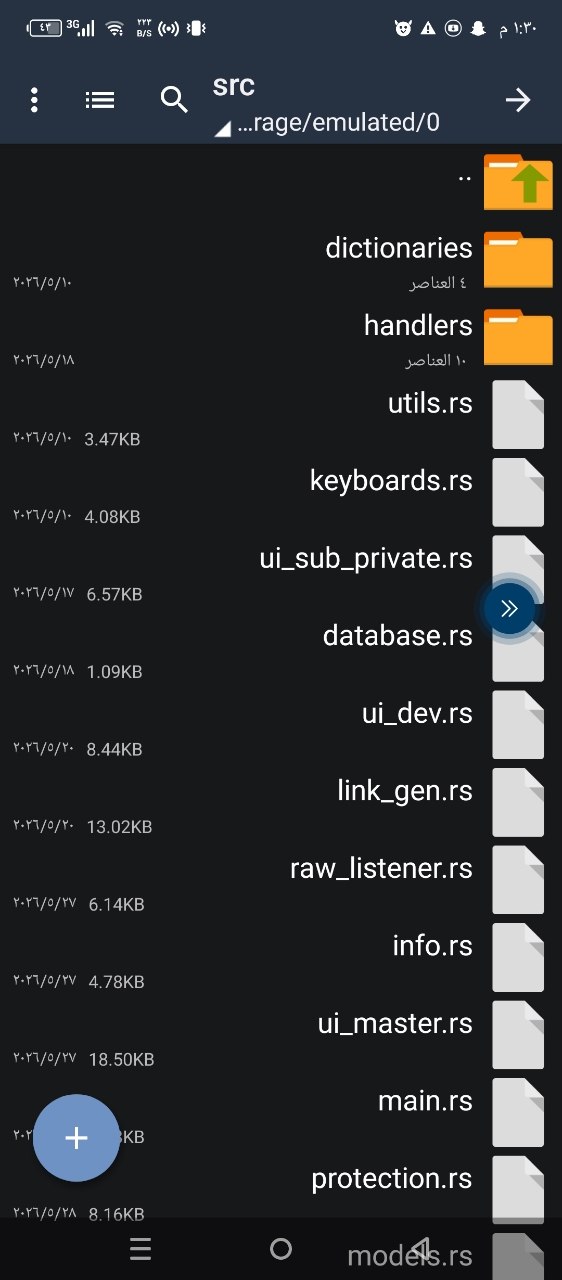Open database.rs file
The height and width of the screenshot is (1280, 562).
[x=281, y=647]
